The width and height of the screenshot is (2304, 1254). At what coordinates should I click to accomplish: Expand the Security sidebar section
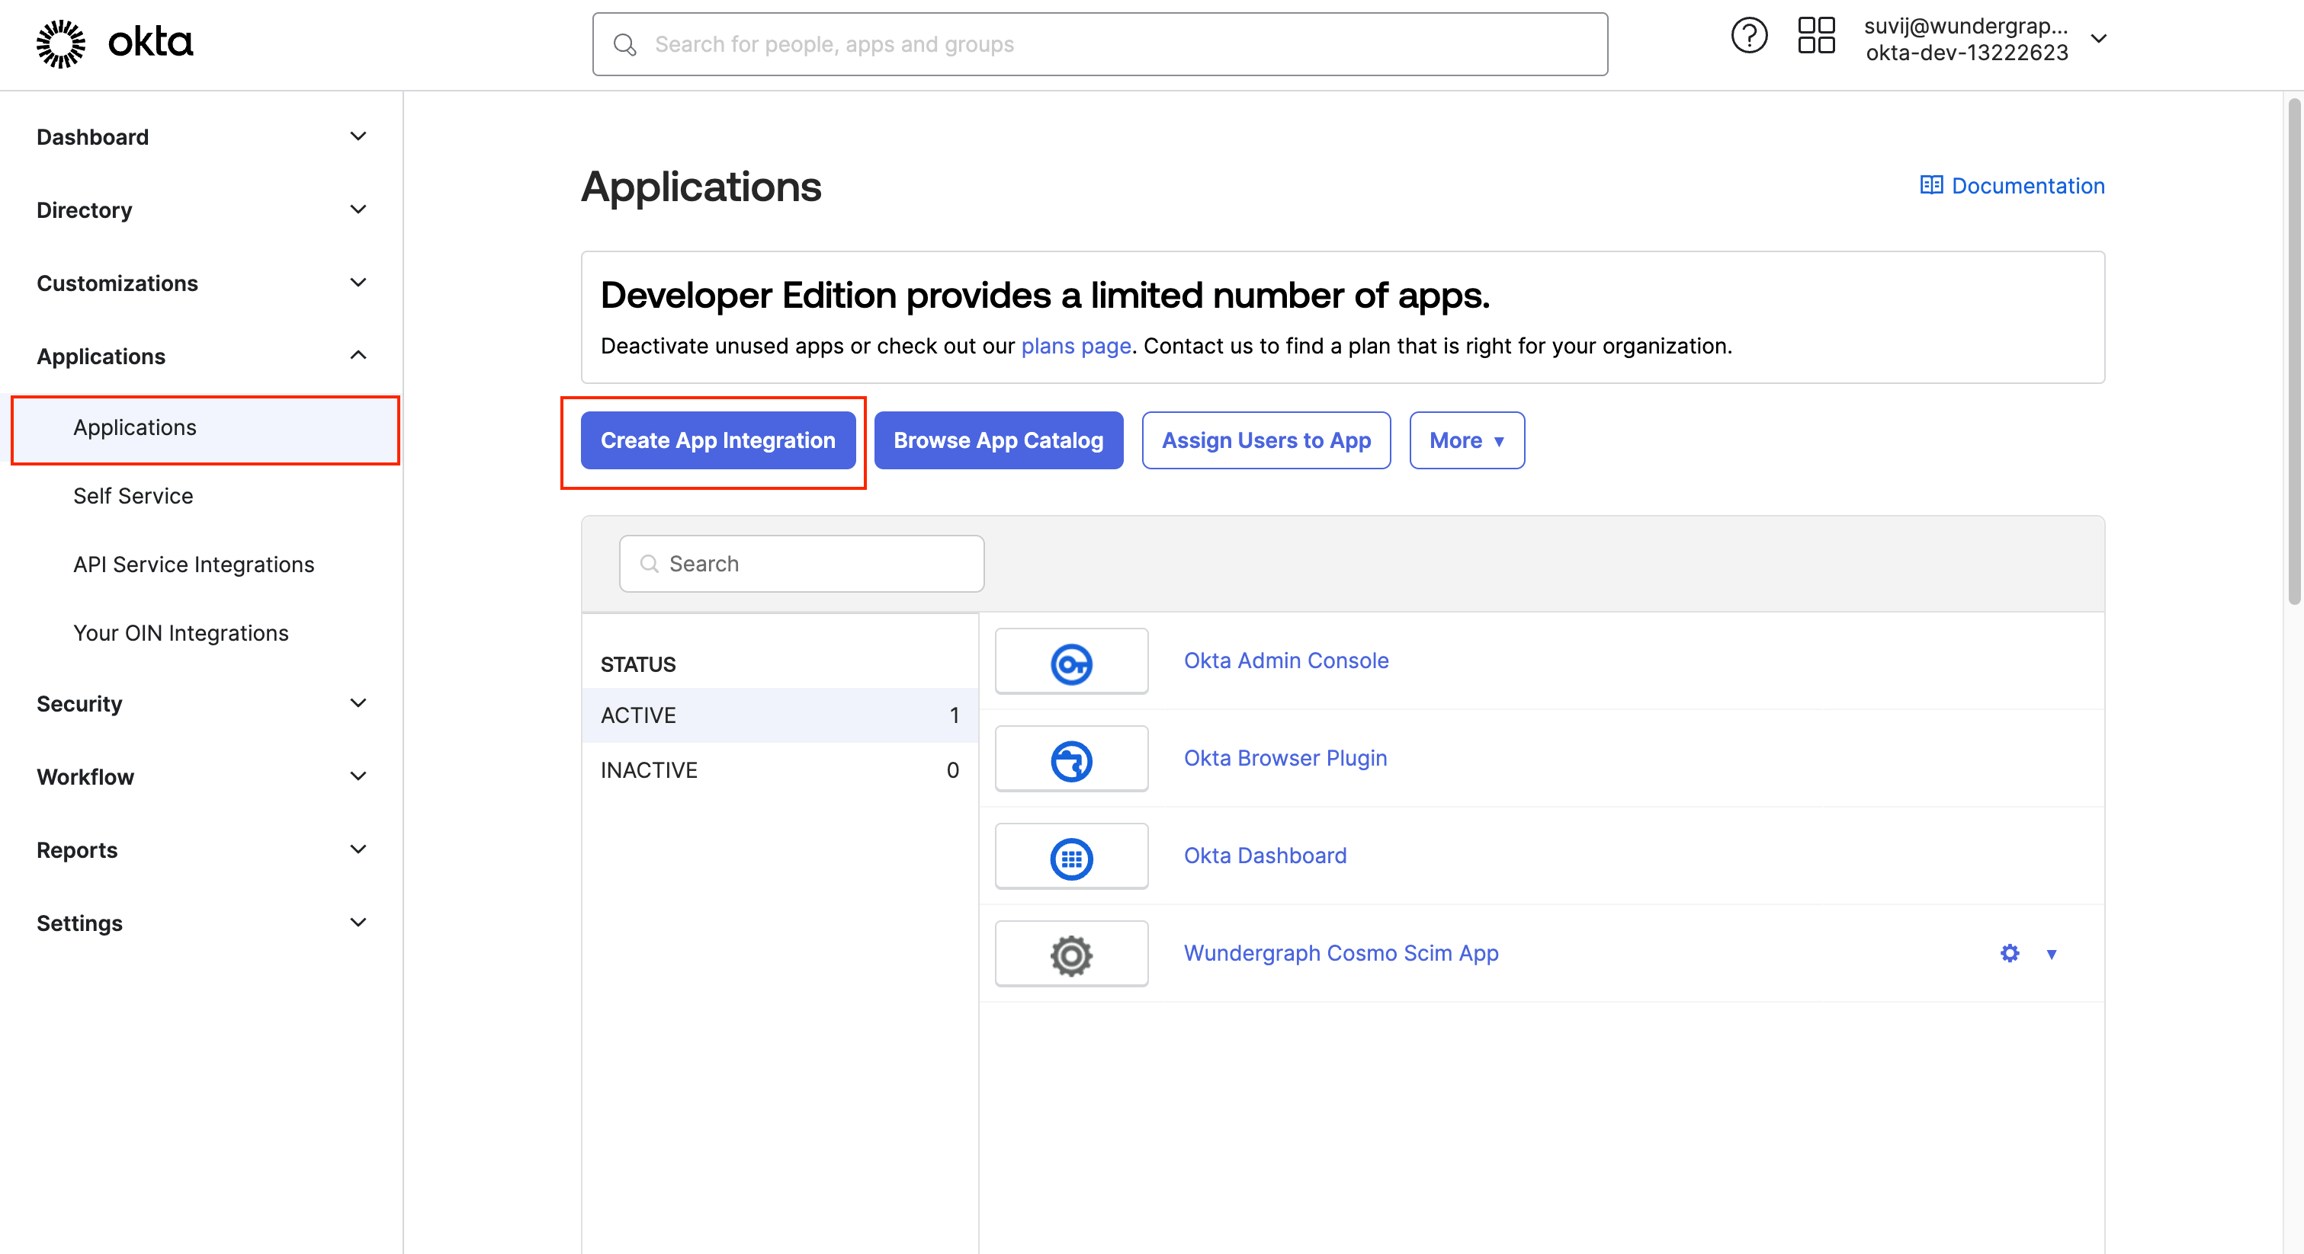point(357,703)
